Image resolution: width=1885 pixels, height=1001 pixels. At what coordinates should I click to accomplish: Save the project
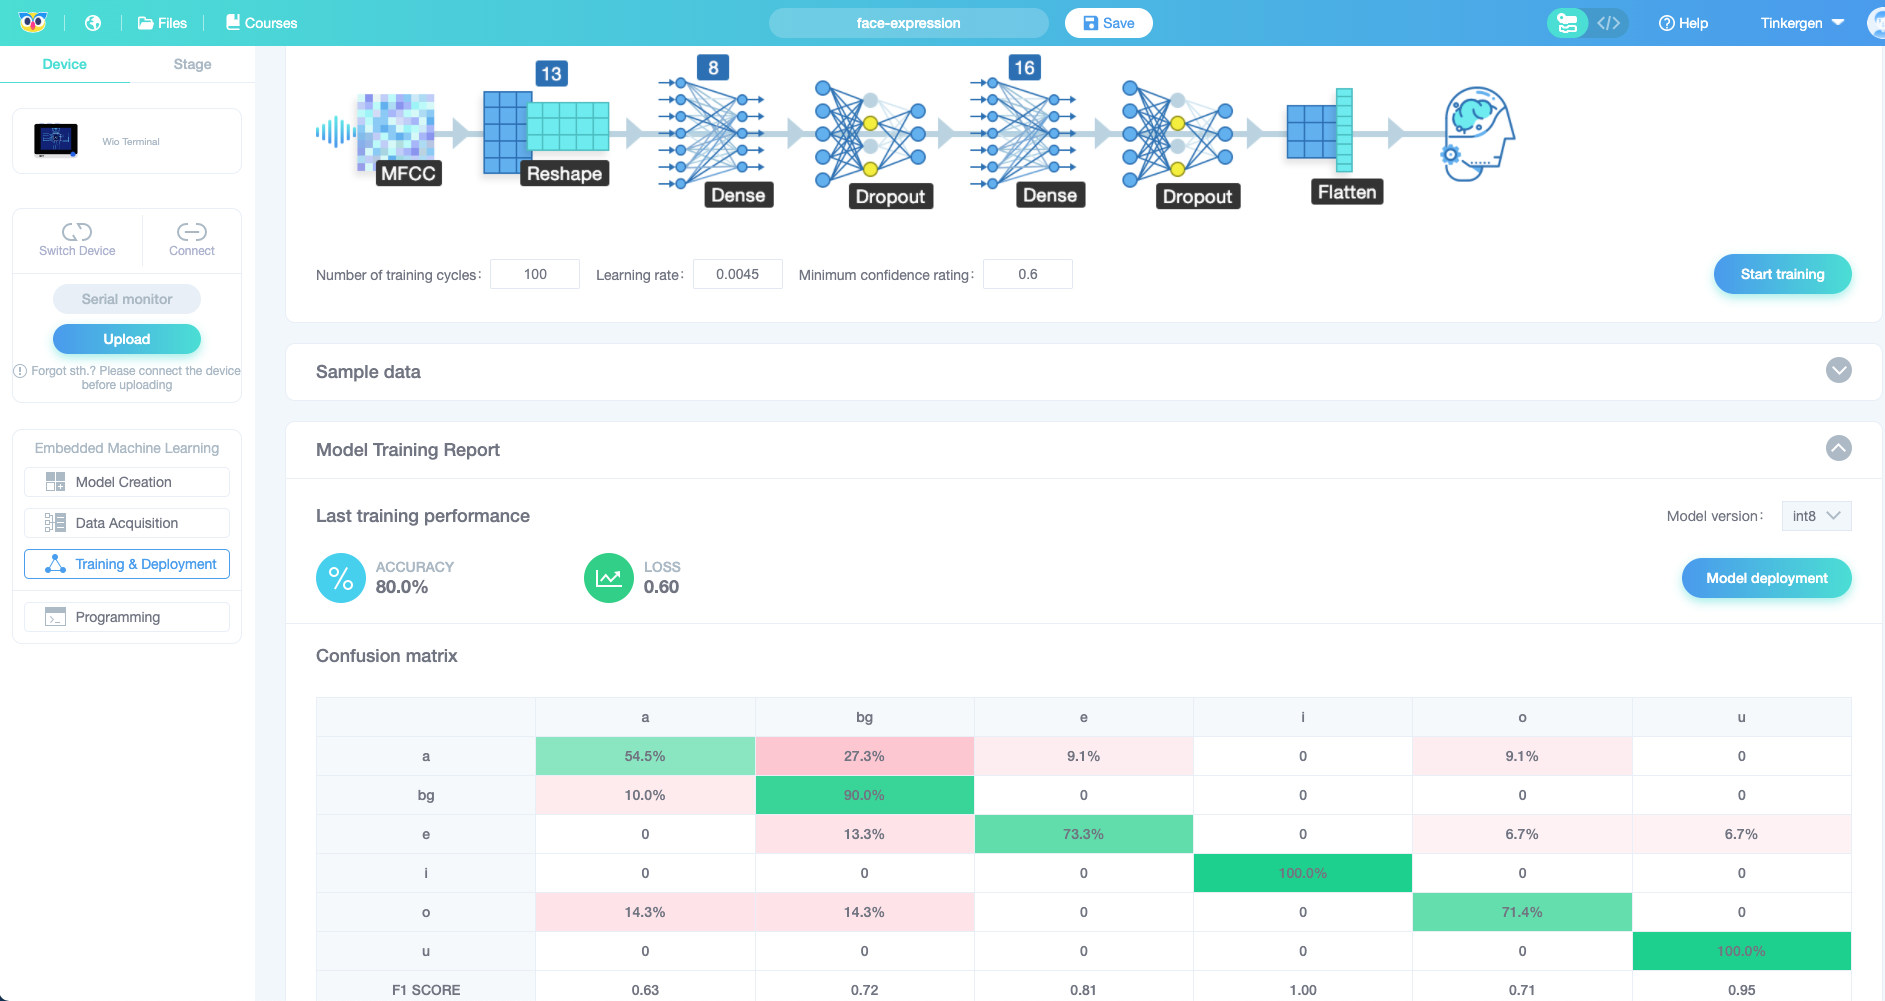point(1108,23)
